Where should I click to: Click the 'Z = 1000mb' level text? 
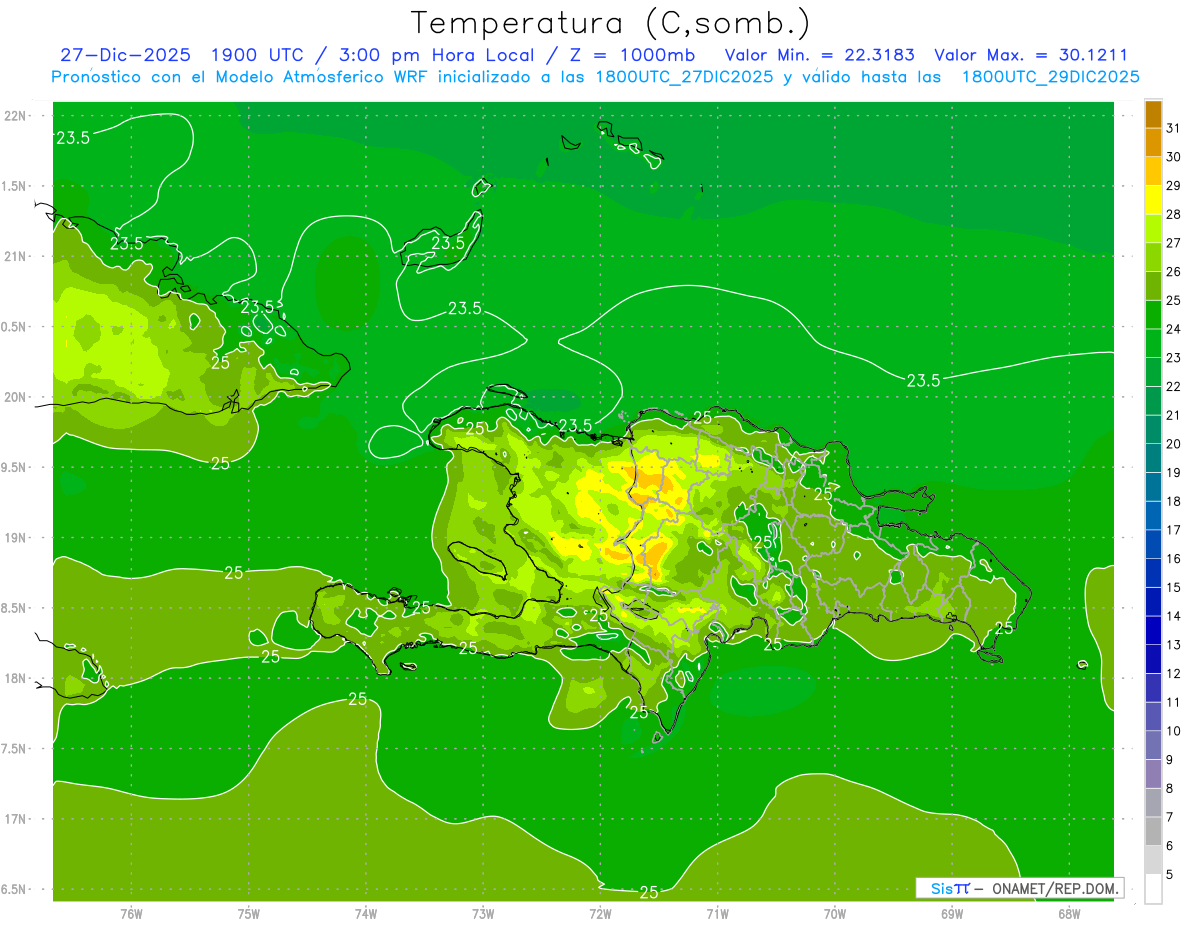(631, 55)
